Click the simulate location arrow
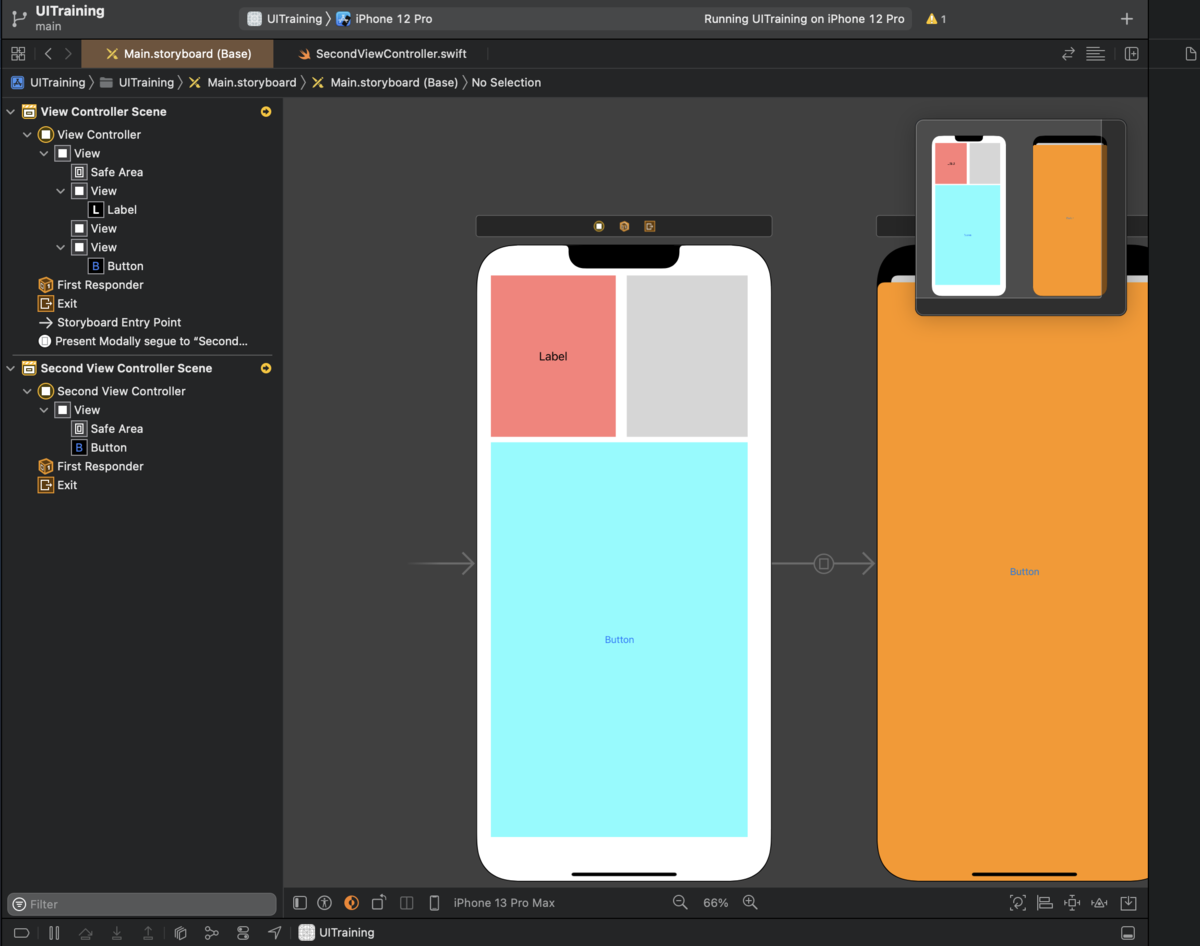The height and width of the screenshot is (946, 1200). [274, 933]
